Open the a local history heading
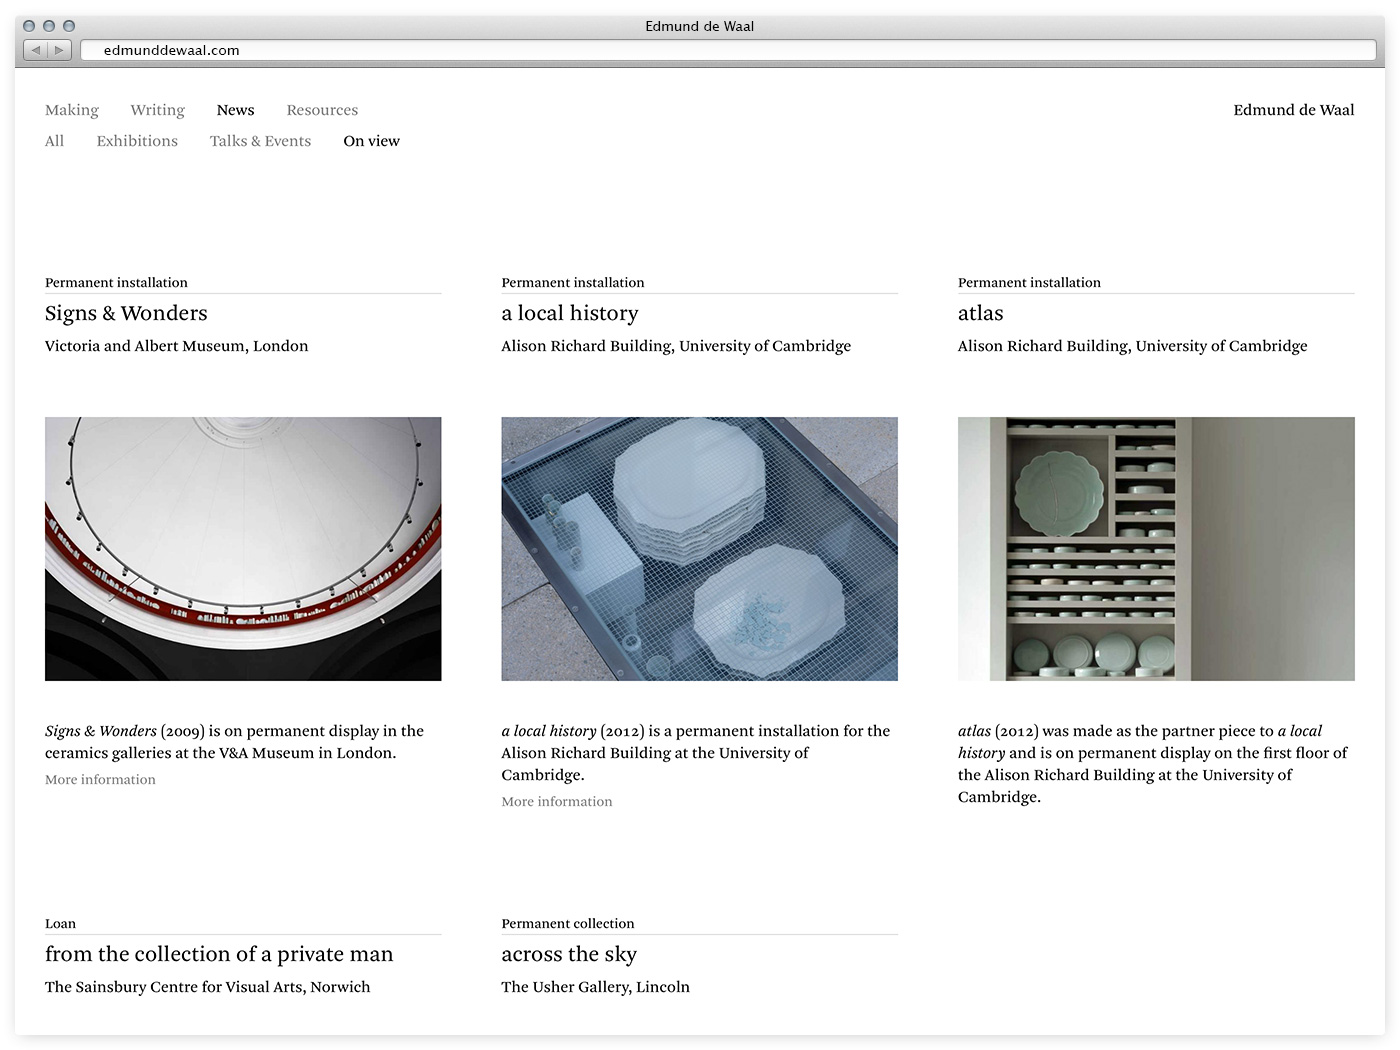The width and height of the screenshot is (1400, 1050). click(569, 314)
